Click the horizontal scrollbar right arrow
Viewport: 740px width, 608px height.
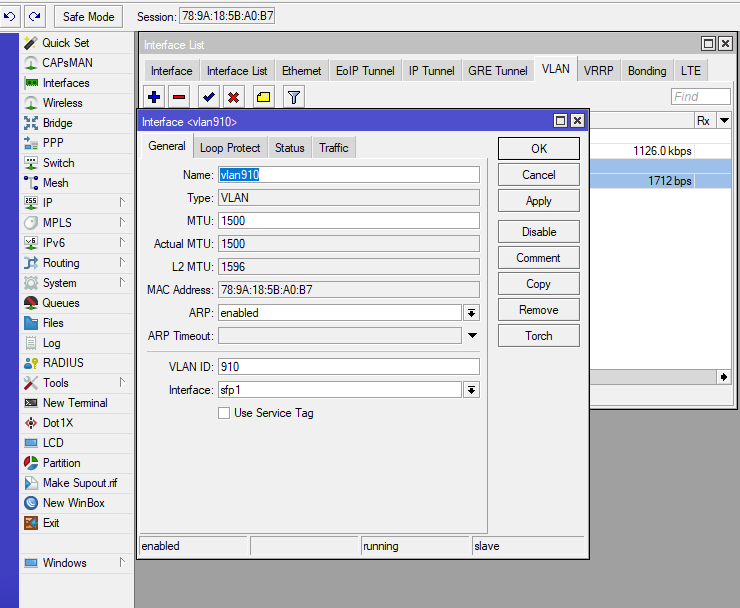pyautogui.click(x=724, y=377)
